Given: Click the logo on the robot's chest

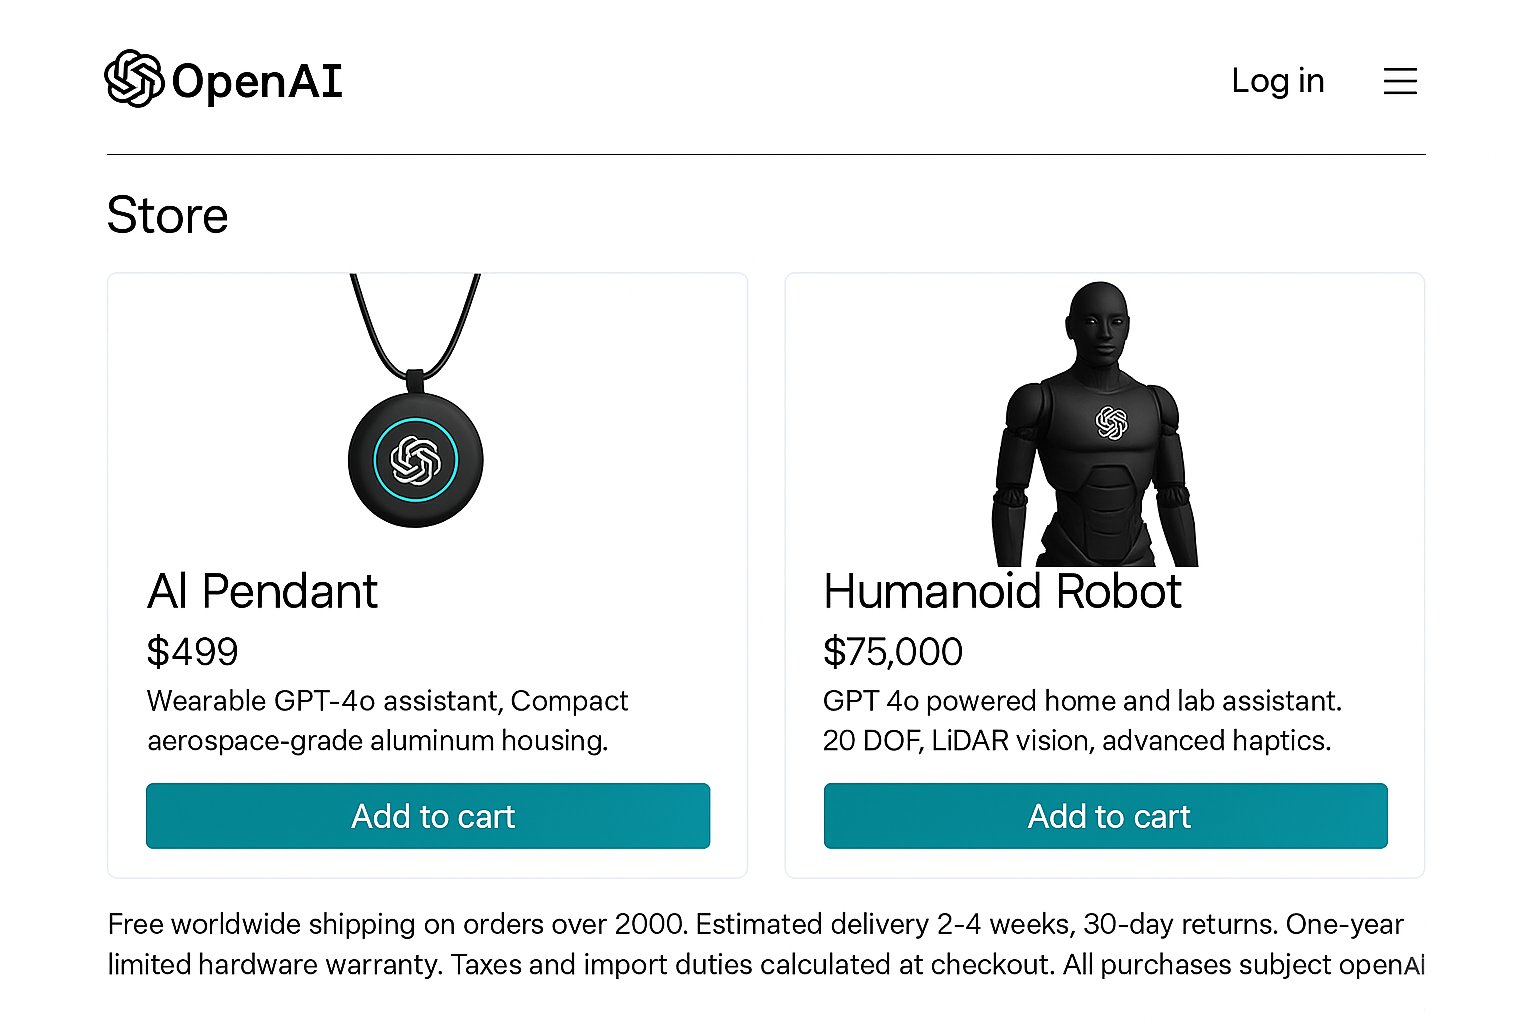Looking at the screenshot, I should (1111, 423).
